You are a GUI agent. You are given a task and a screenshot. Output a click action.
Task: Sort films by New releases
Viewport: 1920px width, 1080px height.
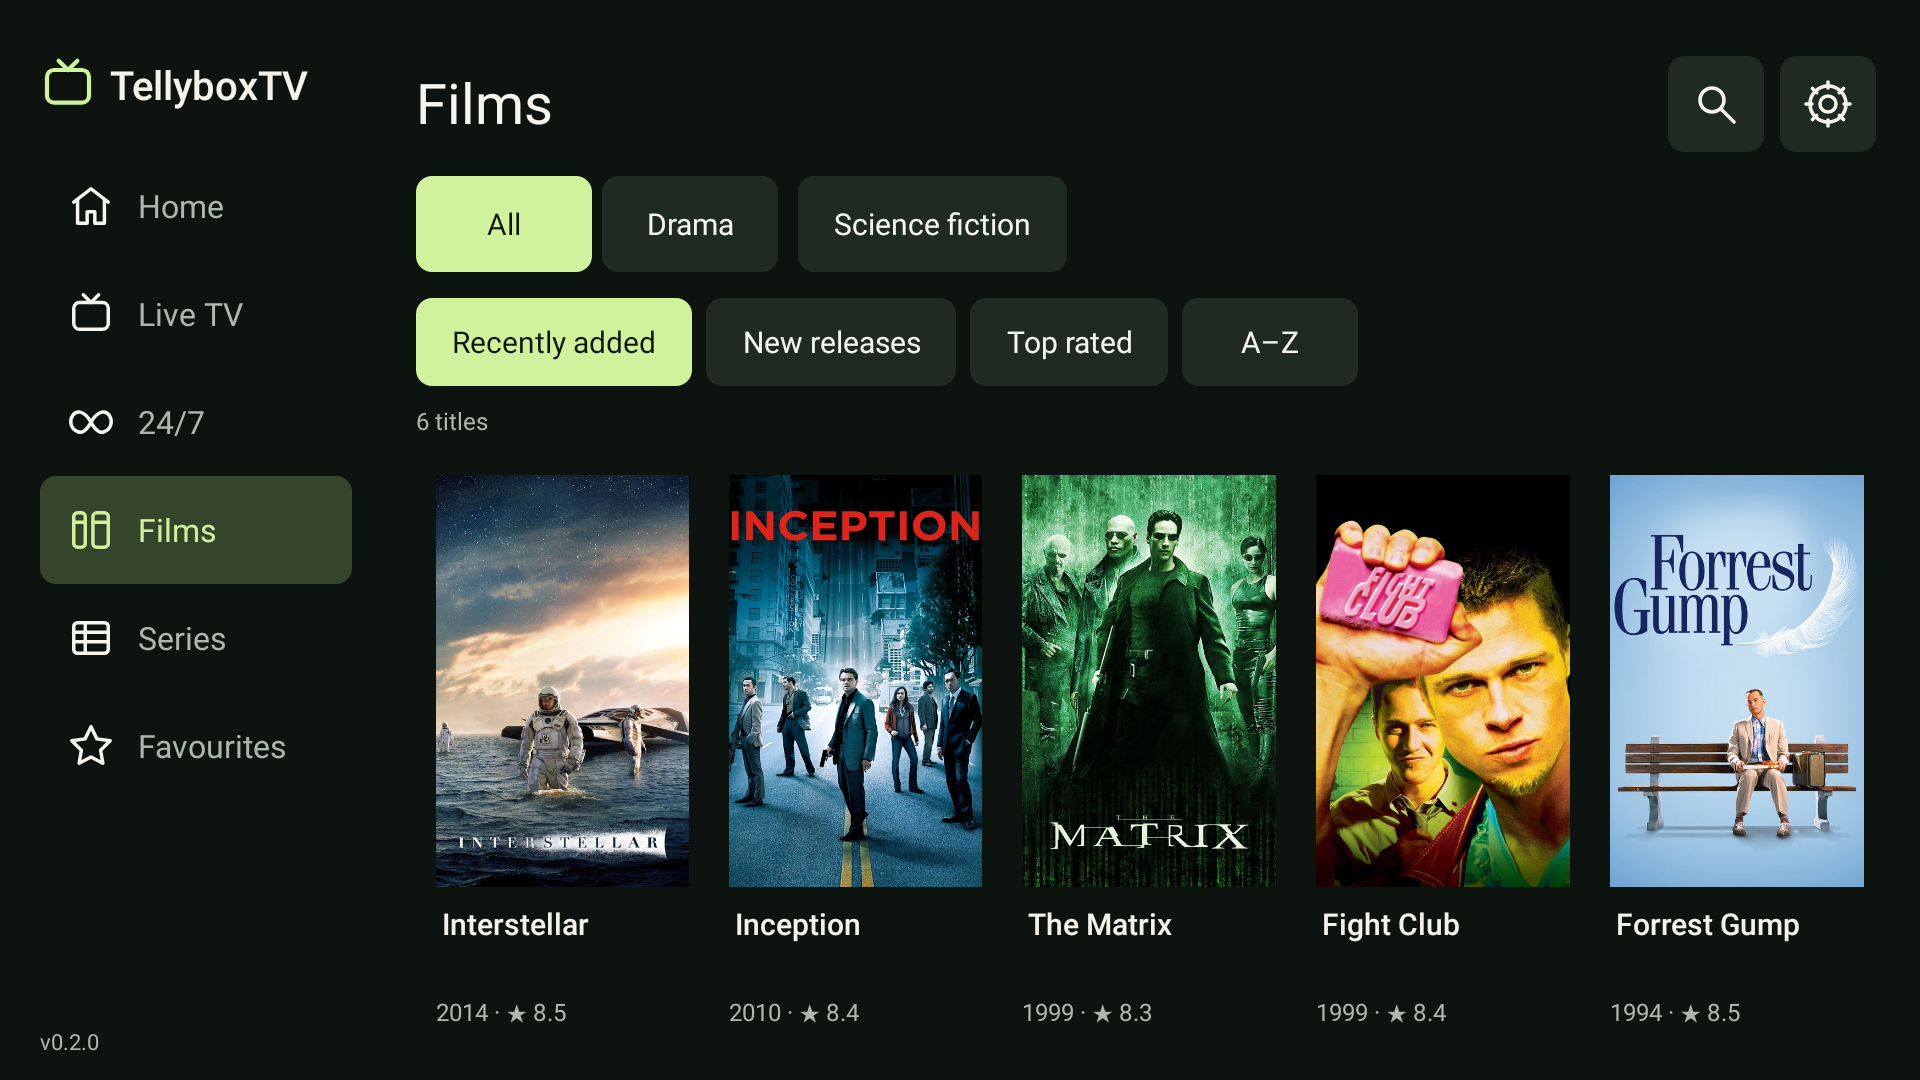click(x=831, y=342)
